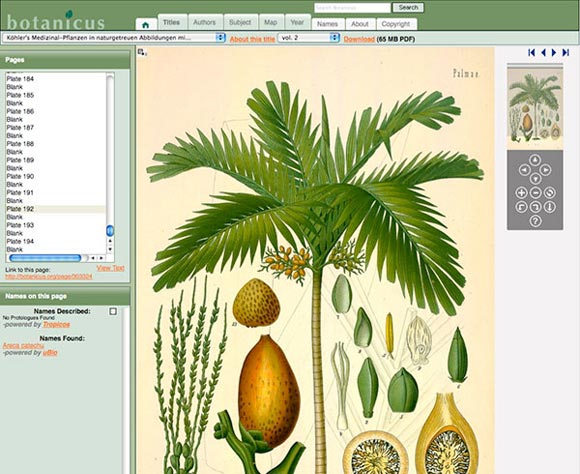Open the Titles tab
Viewport: 580px width, 474px height.
pyautogui.click(x=172, y=22)
